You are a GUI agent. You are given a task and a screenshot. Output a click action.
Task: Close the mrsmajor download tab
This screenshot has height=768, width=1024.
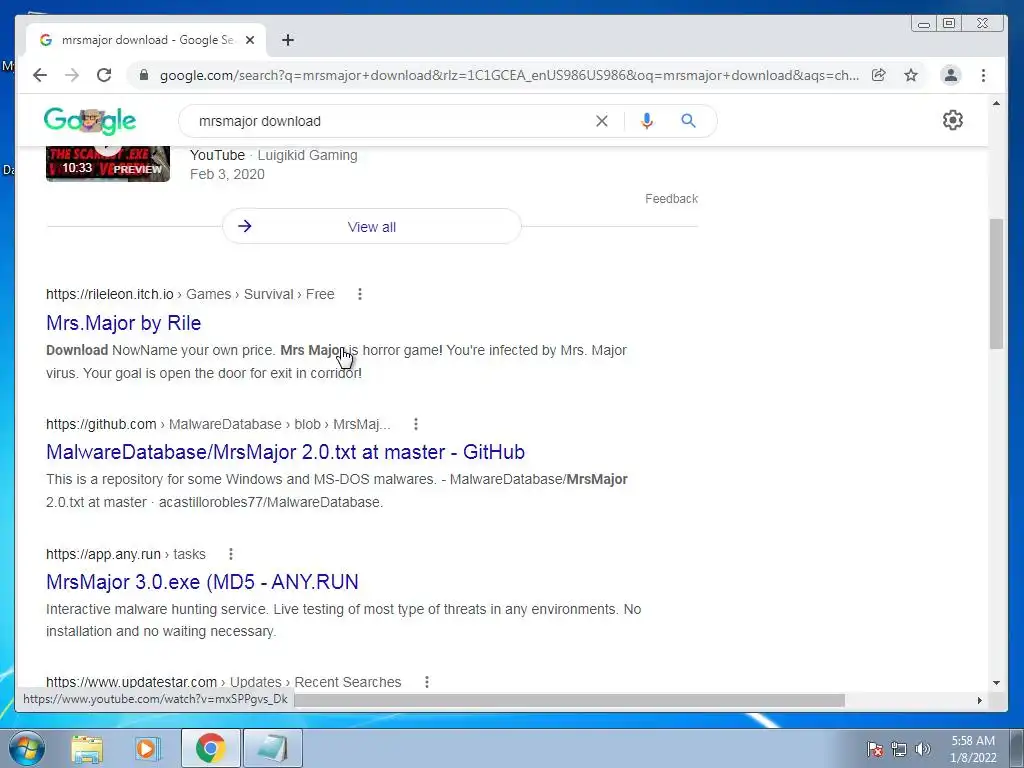(249, 40)
